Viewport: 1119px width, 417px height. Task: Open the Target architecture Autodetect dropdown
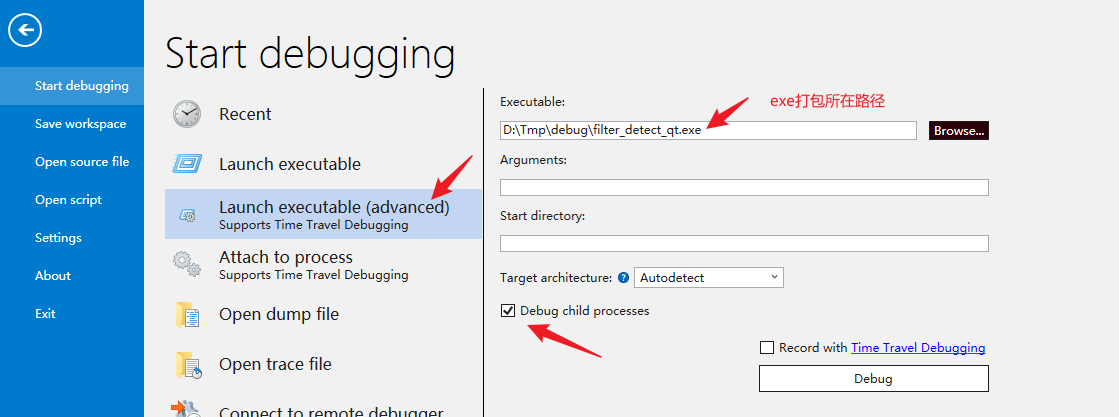[709, 277]
